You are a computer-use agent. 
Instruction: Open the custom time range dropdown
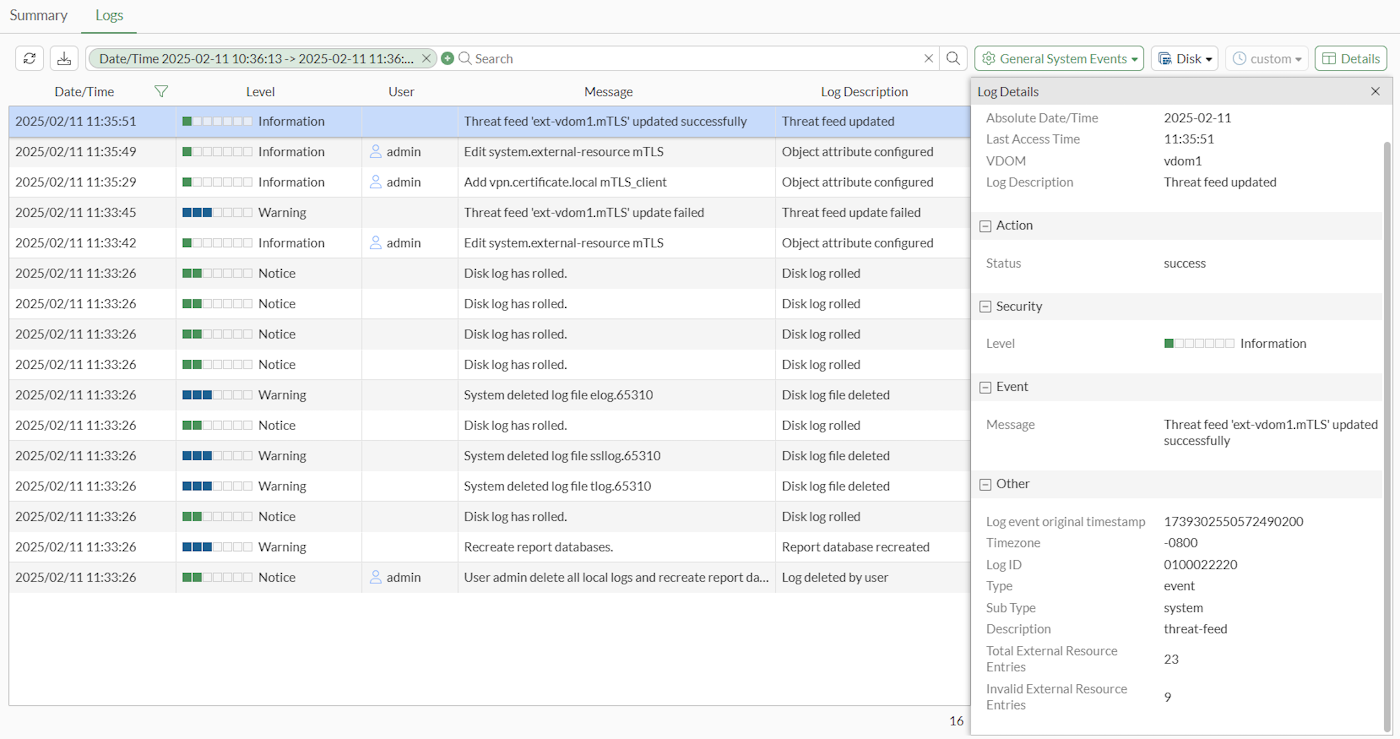pyautogui.click(x=1266, y=59)
